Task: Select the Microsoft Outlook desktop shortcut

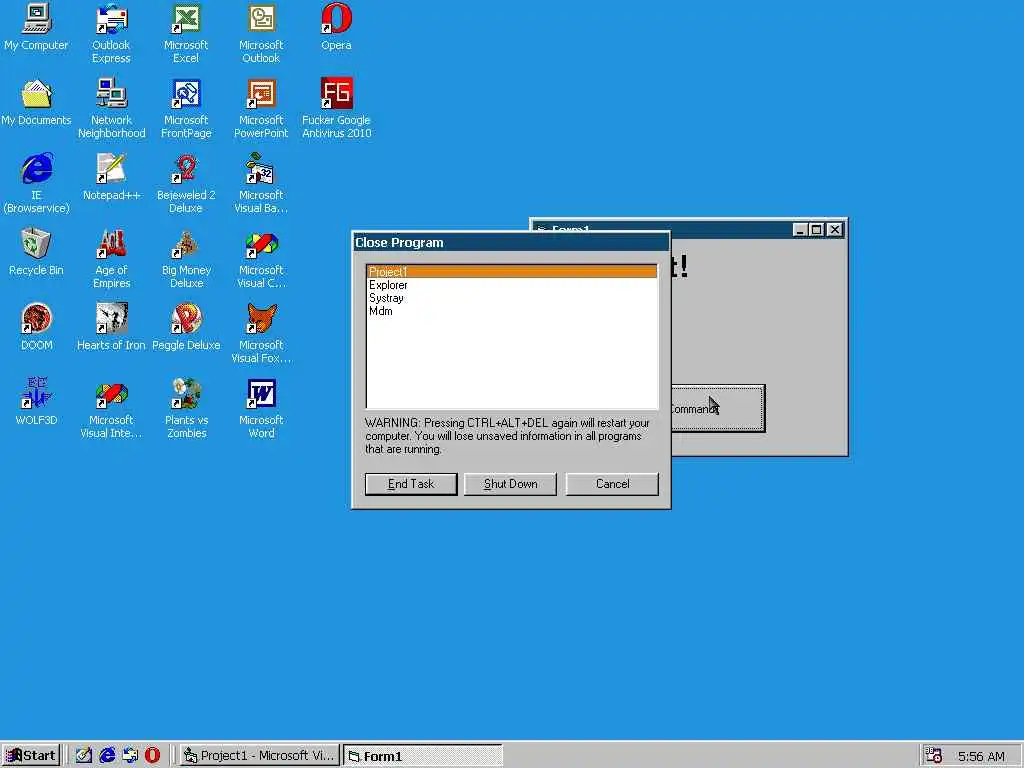Action: pos(261,33)
